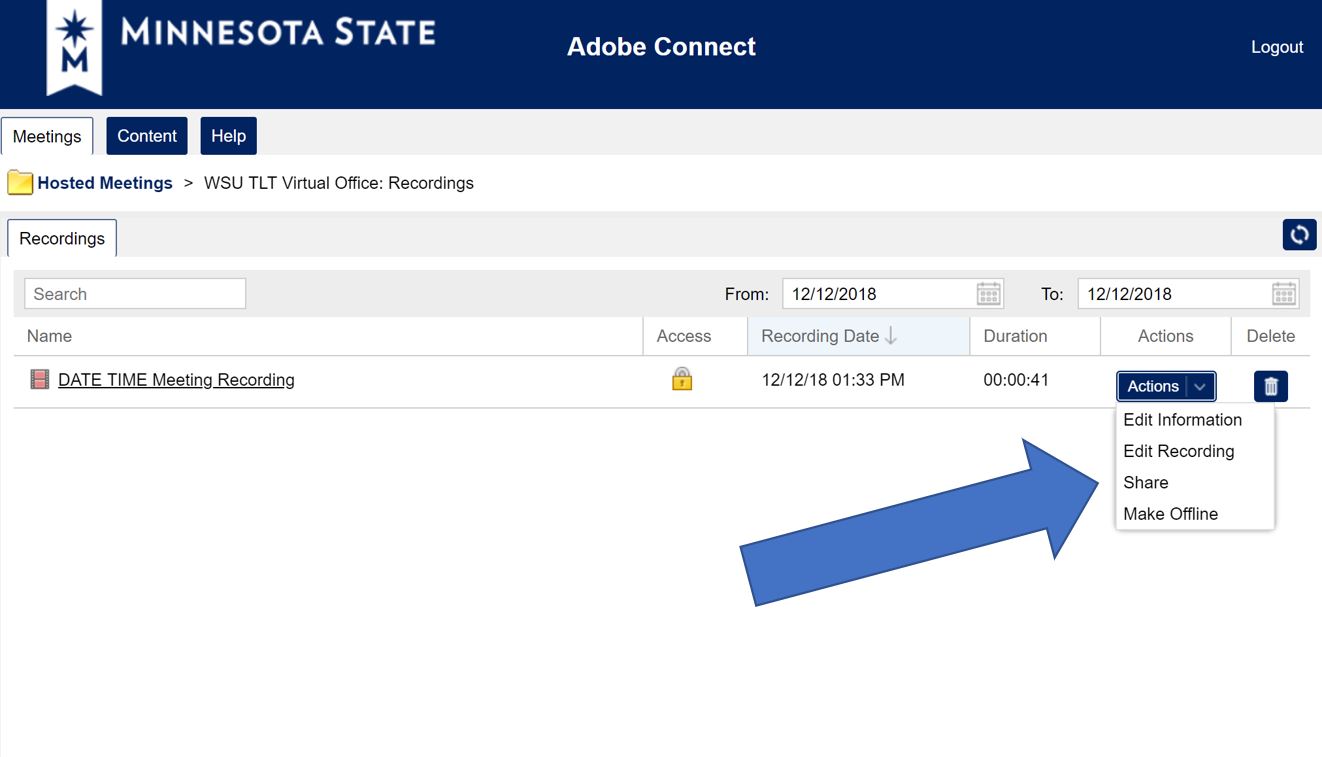Choose Make Offline menu option
This screenshot has width=1322, height=757.
point(1170,514)
